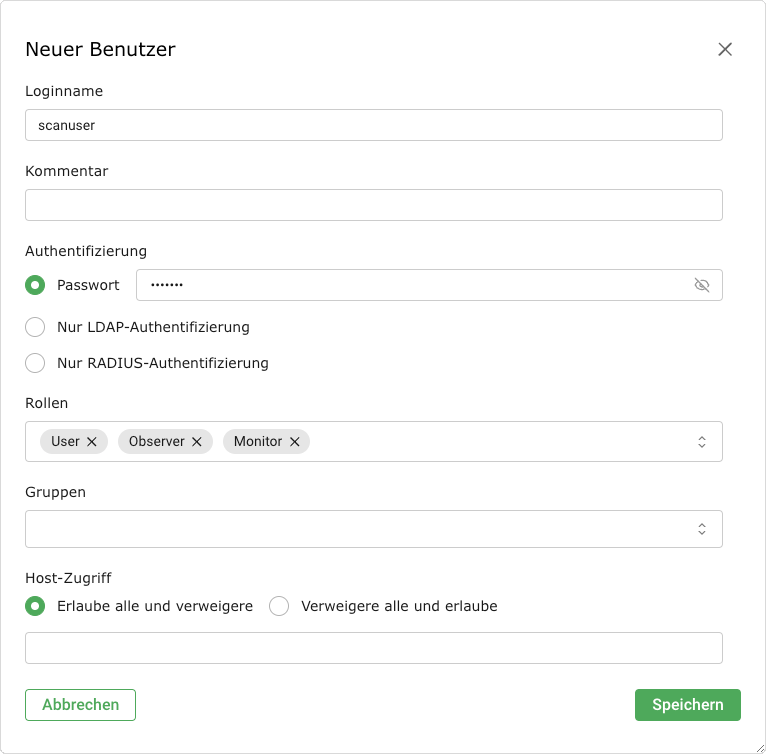The image size is (766, 754).
Task: Expand the Rollen dropdown arrows
Action: click(702, 441)
